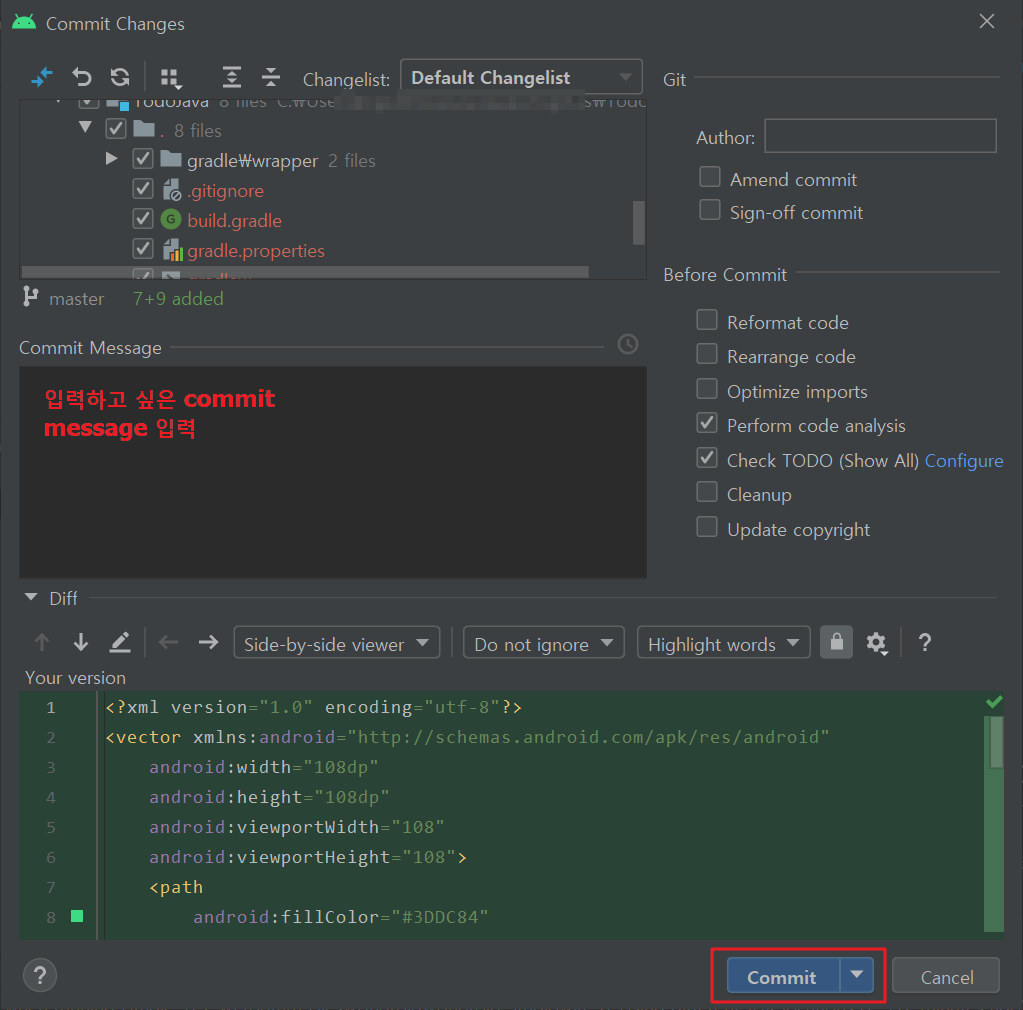
Task: Click the master branch icon
Action: pos(30,297)
